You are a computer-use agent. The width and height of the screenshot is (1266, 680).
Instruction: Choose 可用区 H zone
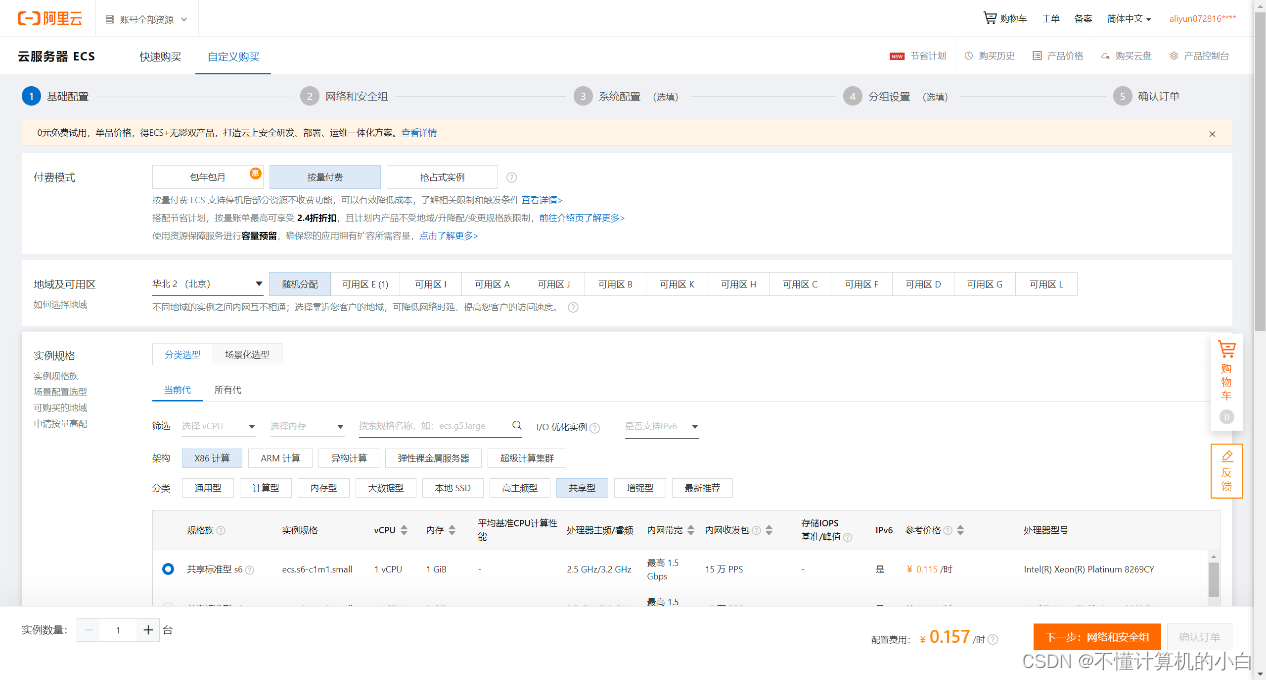[738, 284]
